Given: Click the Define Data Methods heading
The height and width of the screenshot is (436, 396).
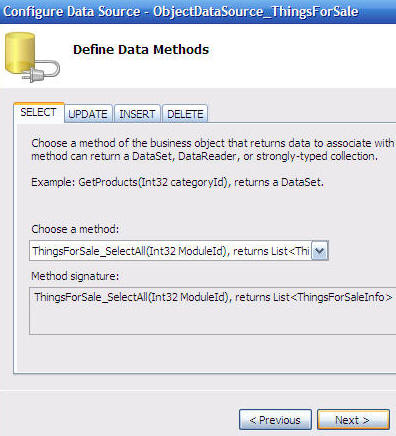Looking at the screenshot, I should point(141,50).
